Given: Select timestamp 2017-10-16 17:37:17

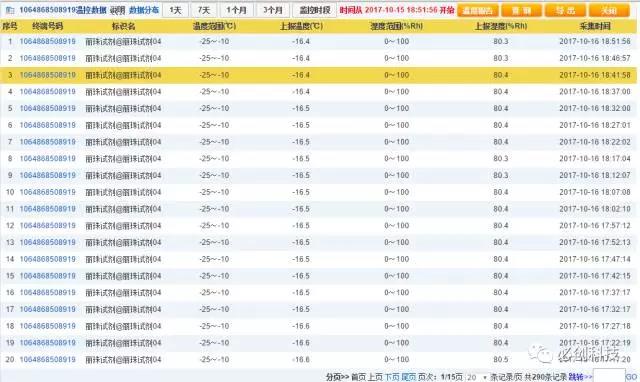Looking at the screenshot, I should point(595,293).
